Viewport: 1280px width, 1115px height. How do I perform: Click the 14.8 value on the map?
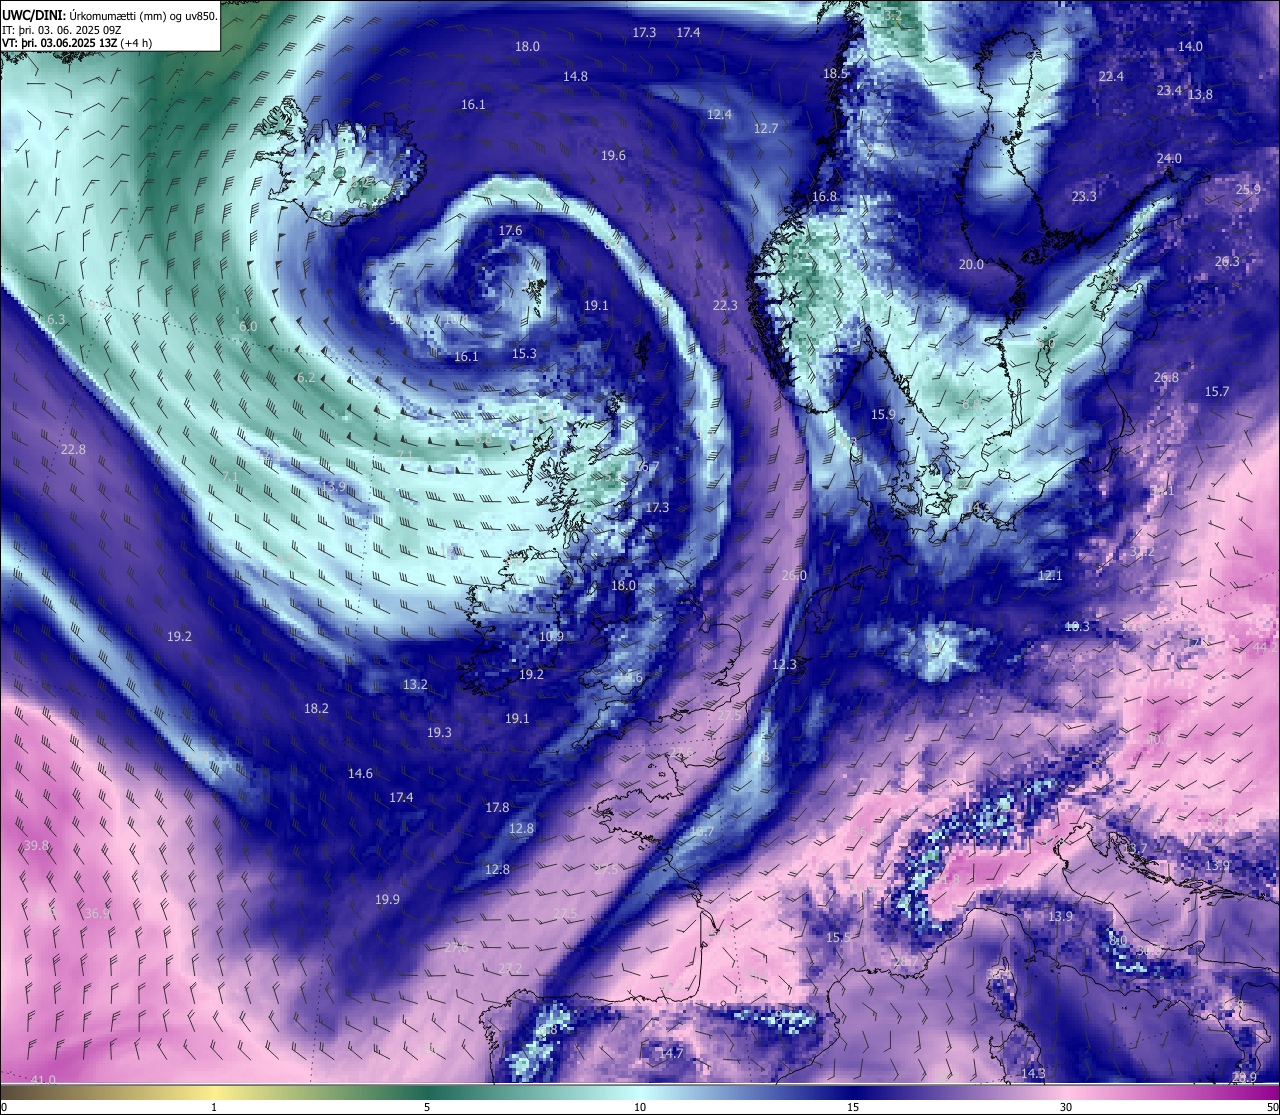pyautogui.click(x=575, y=76)
